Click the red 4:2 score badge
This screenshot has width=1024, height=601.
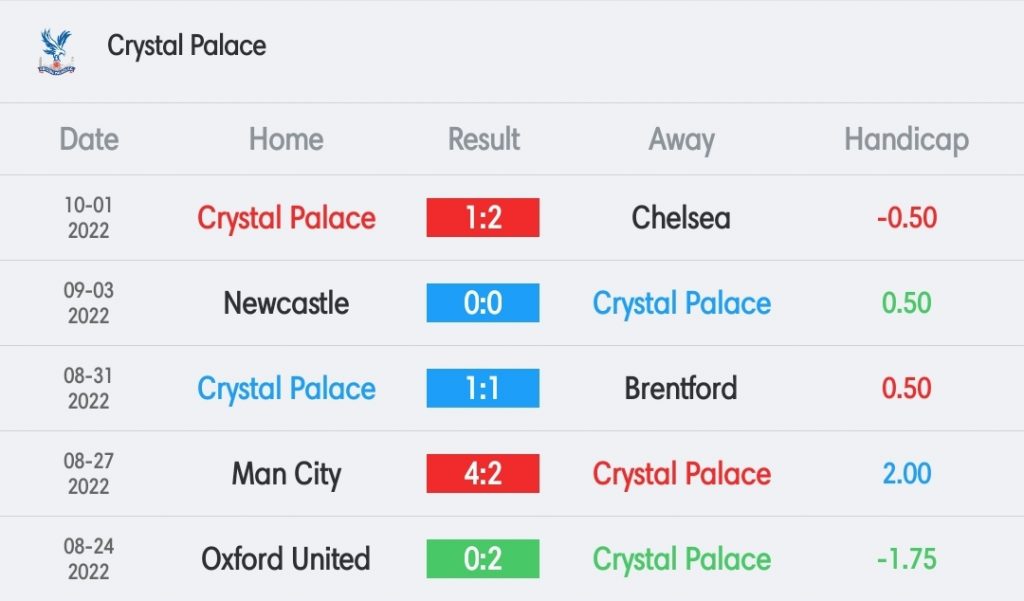(483, 474)
